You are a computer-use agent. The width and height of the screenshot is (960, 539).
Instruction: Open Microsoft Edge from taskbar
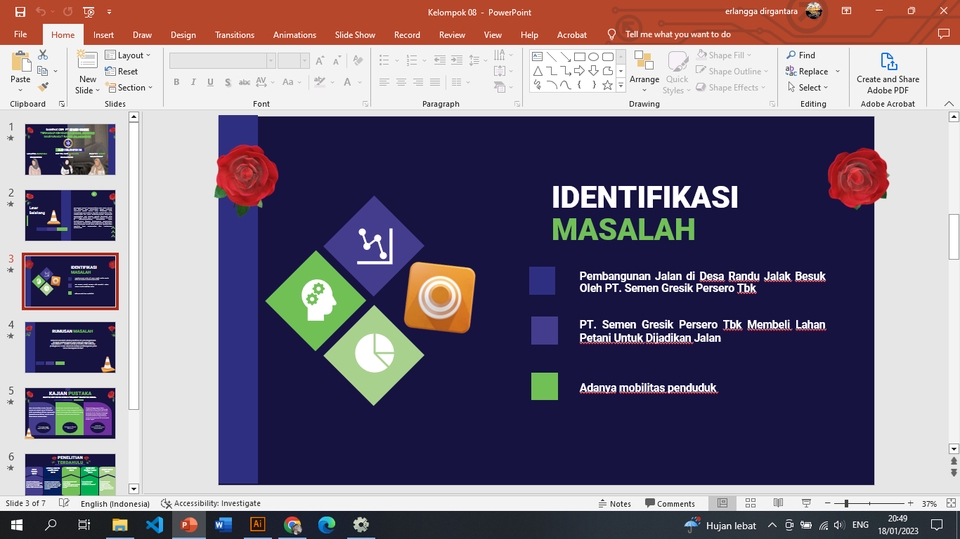coord(326,524)
